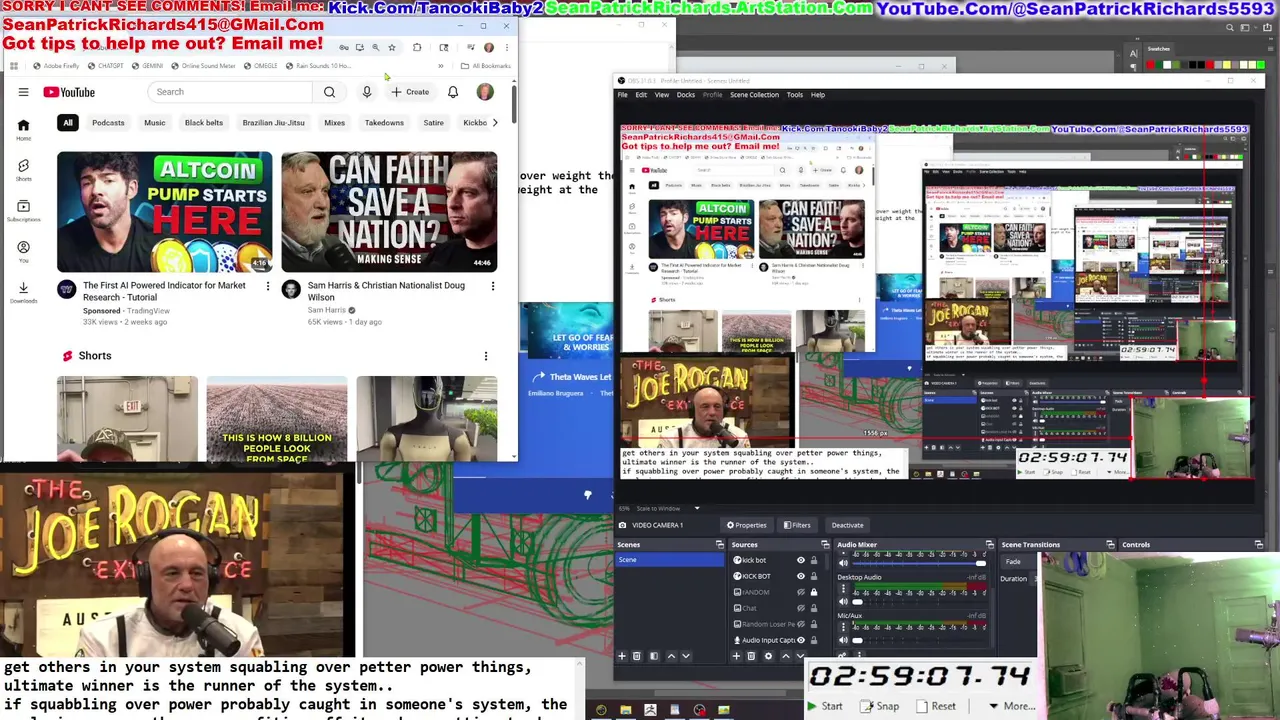Hide the Audio Input Capture source
The width and height of the screenshot is (1280, 720).
(801, 640)
